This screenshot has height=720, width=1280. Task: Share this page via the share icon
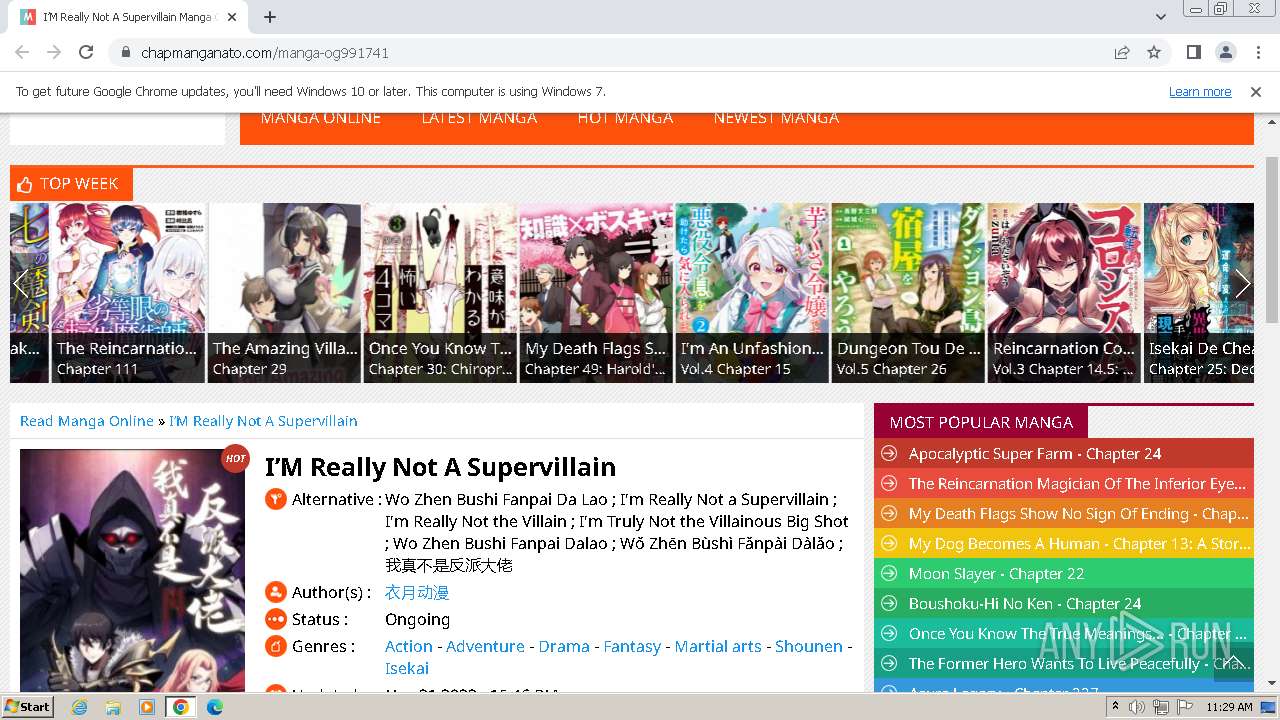pyautogui.click(x=1122, y=52)
